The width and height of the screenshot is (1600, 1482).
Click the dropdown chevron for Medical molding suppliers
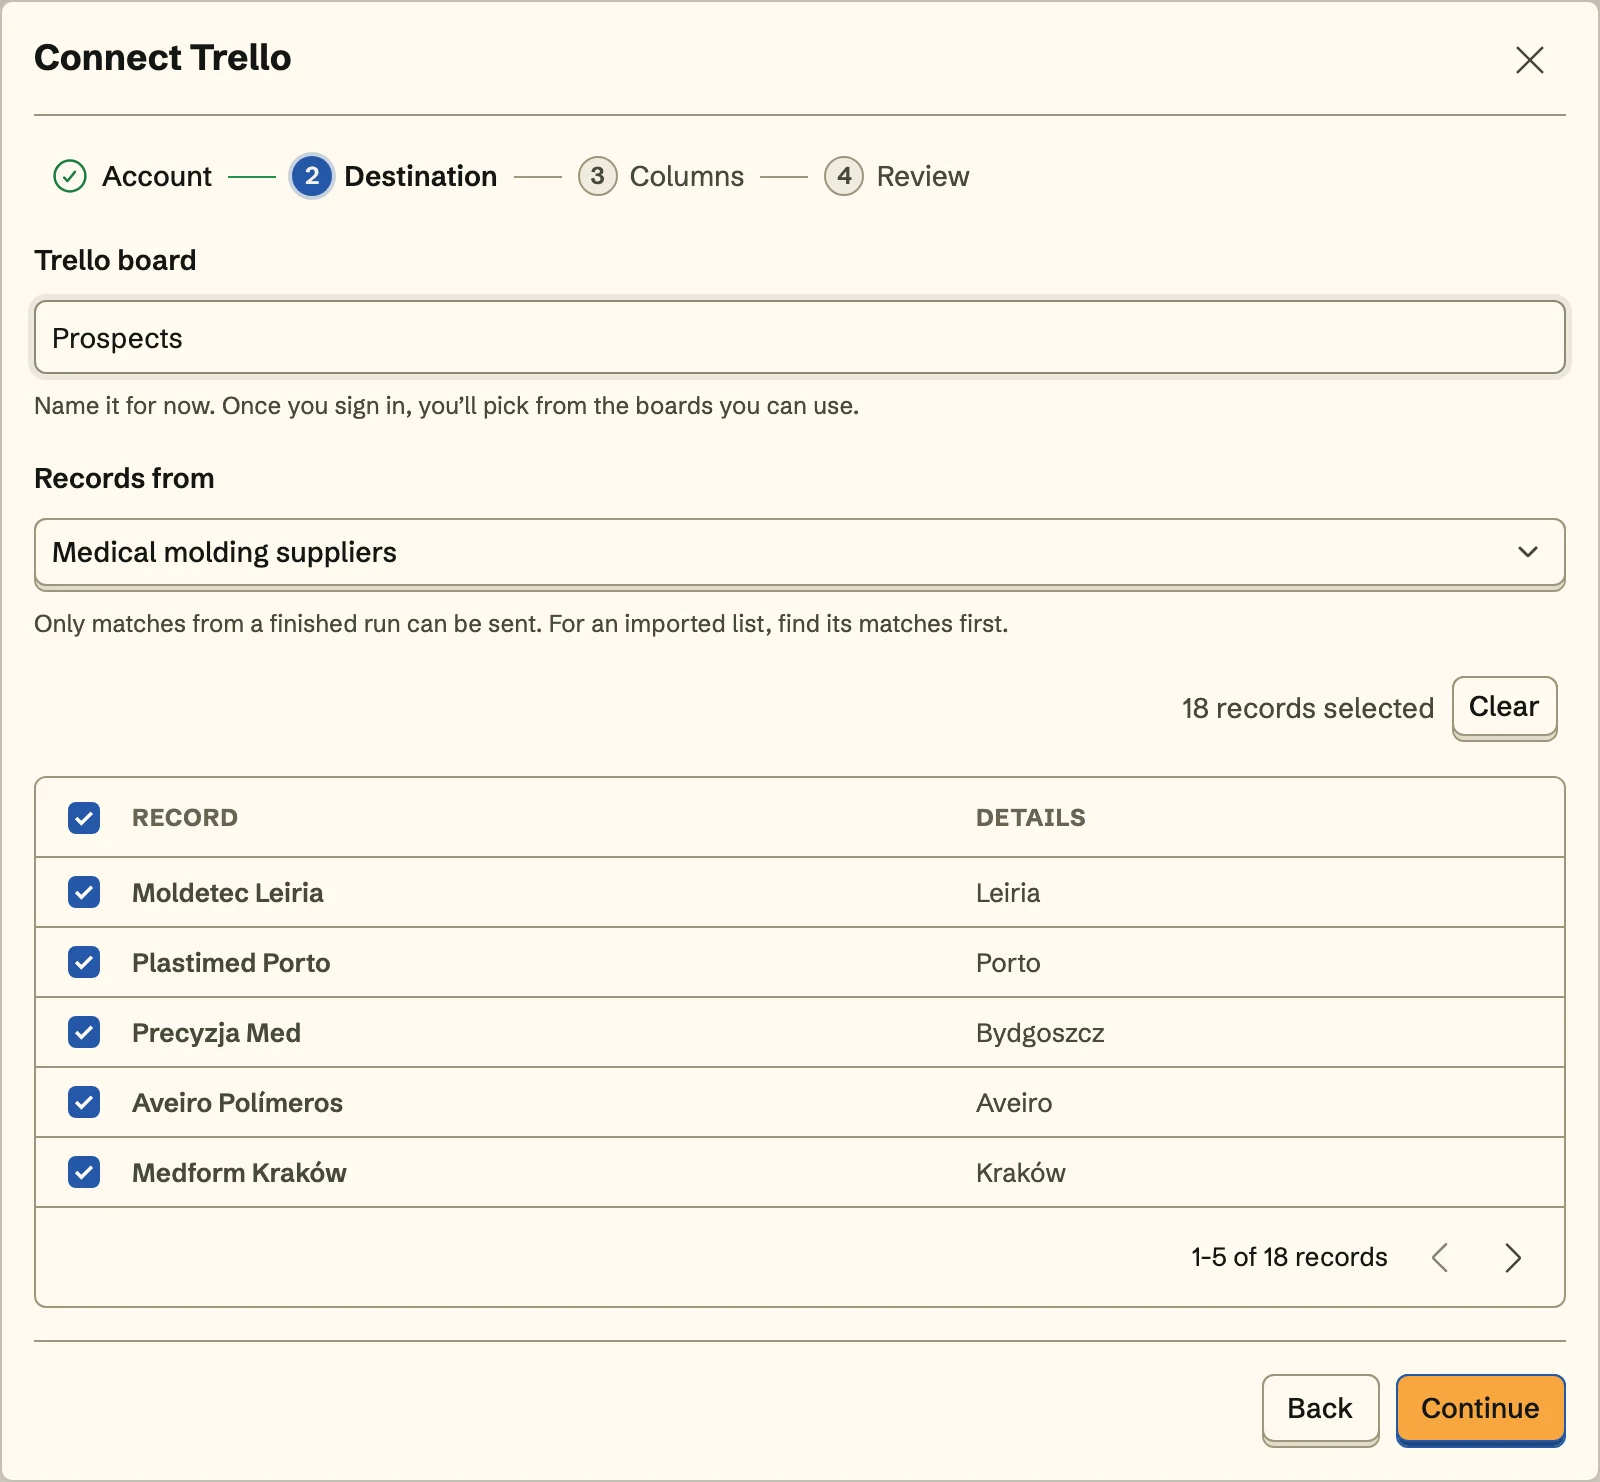coord(1528,552)
